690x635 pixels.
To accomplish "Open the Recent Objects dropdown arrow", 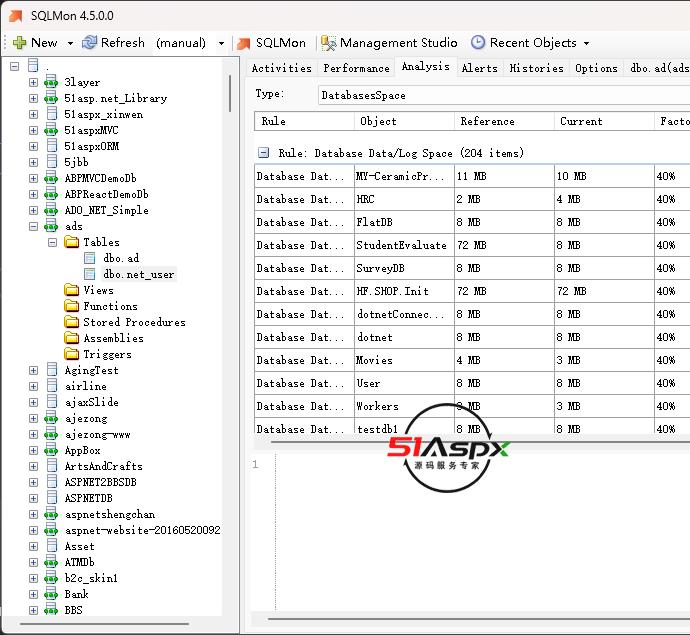I will 586,43.
